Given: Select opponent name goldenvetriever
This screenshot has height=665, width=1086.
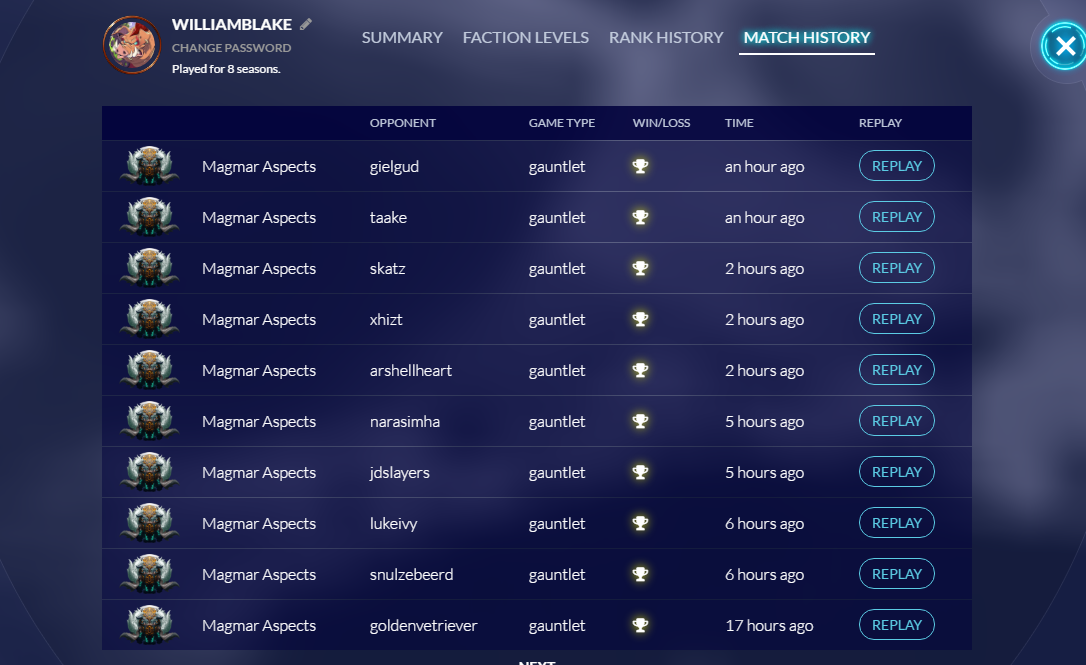Looking at the screenshot, I should [x=423, y=626].
